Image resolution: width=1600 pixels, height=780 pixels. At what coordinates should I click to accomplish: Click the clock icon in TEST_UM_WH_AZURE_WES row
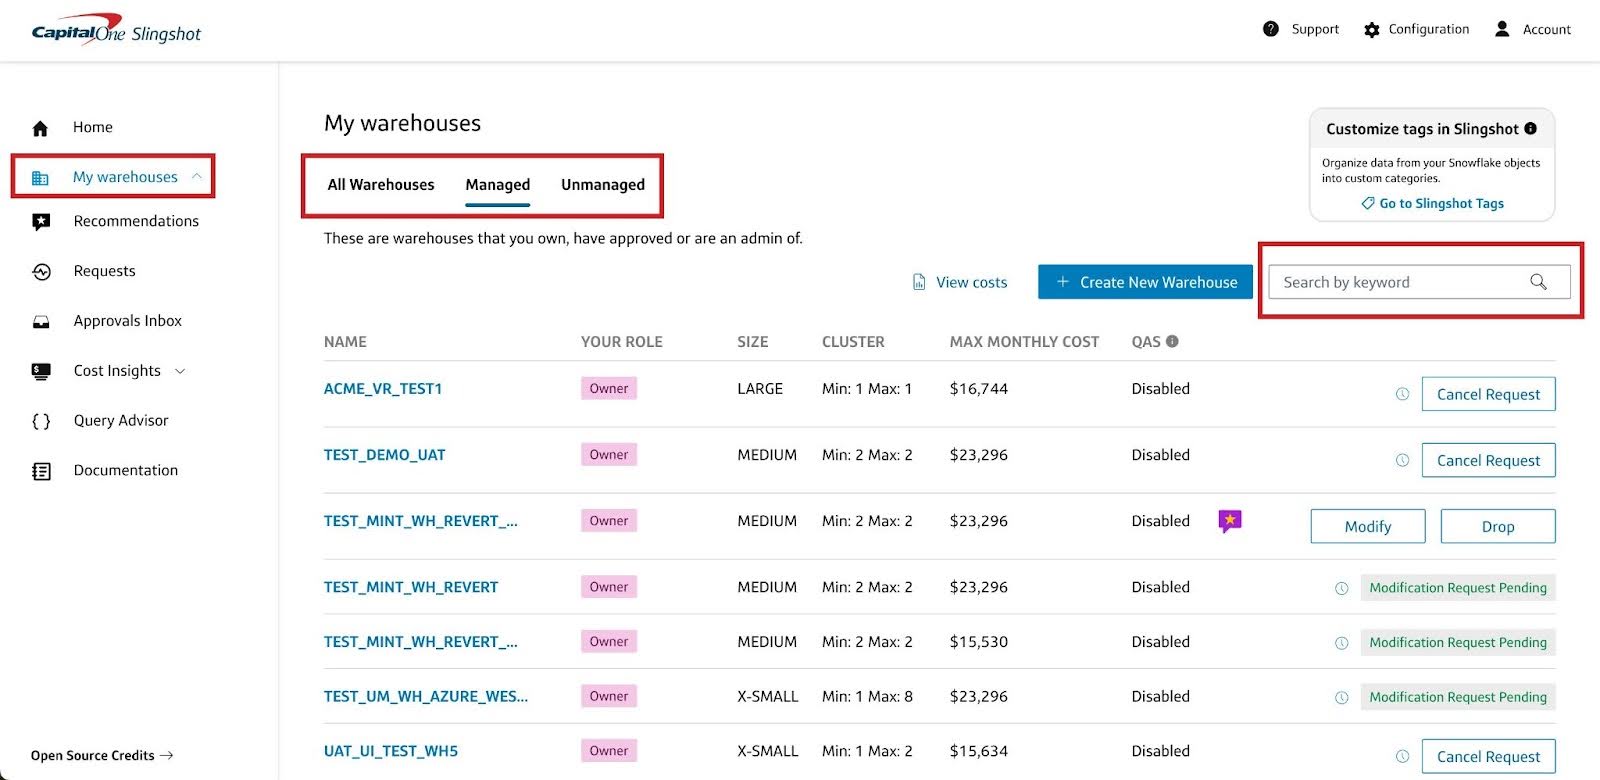click(1342, 697)
